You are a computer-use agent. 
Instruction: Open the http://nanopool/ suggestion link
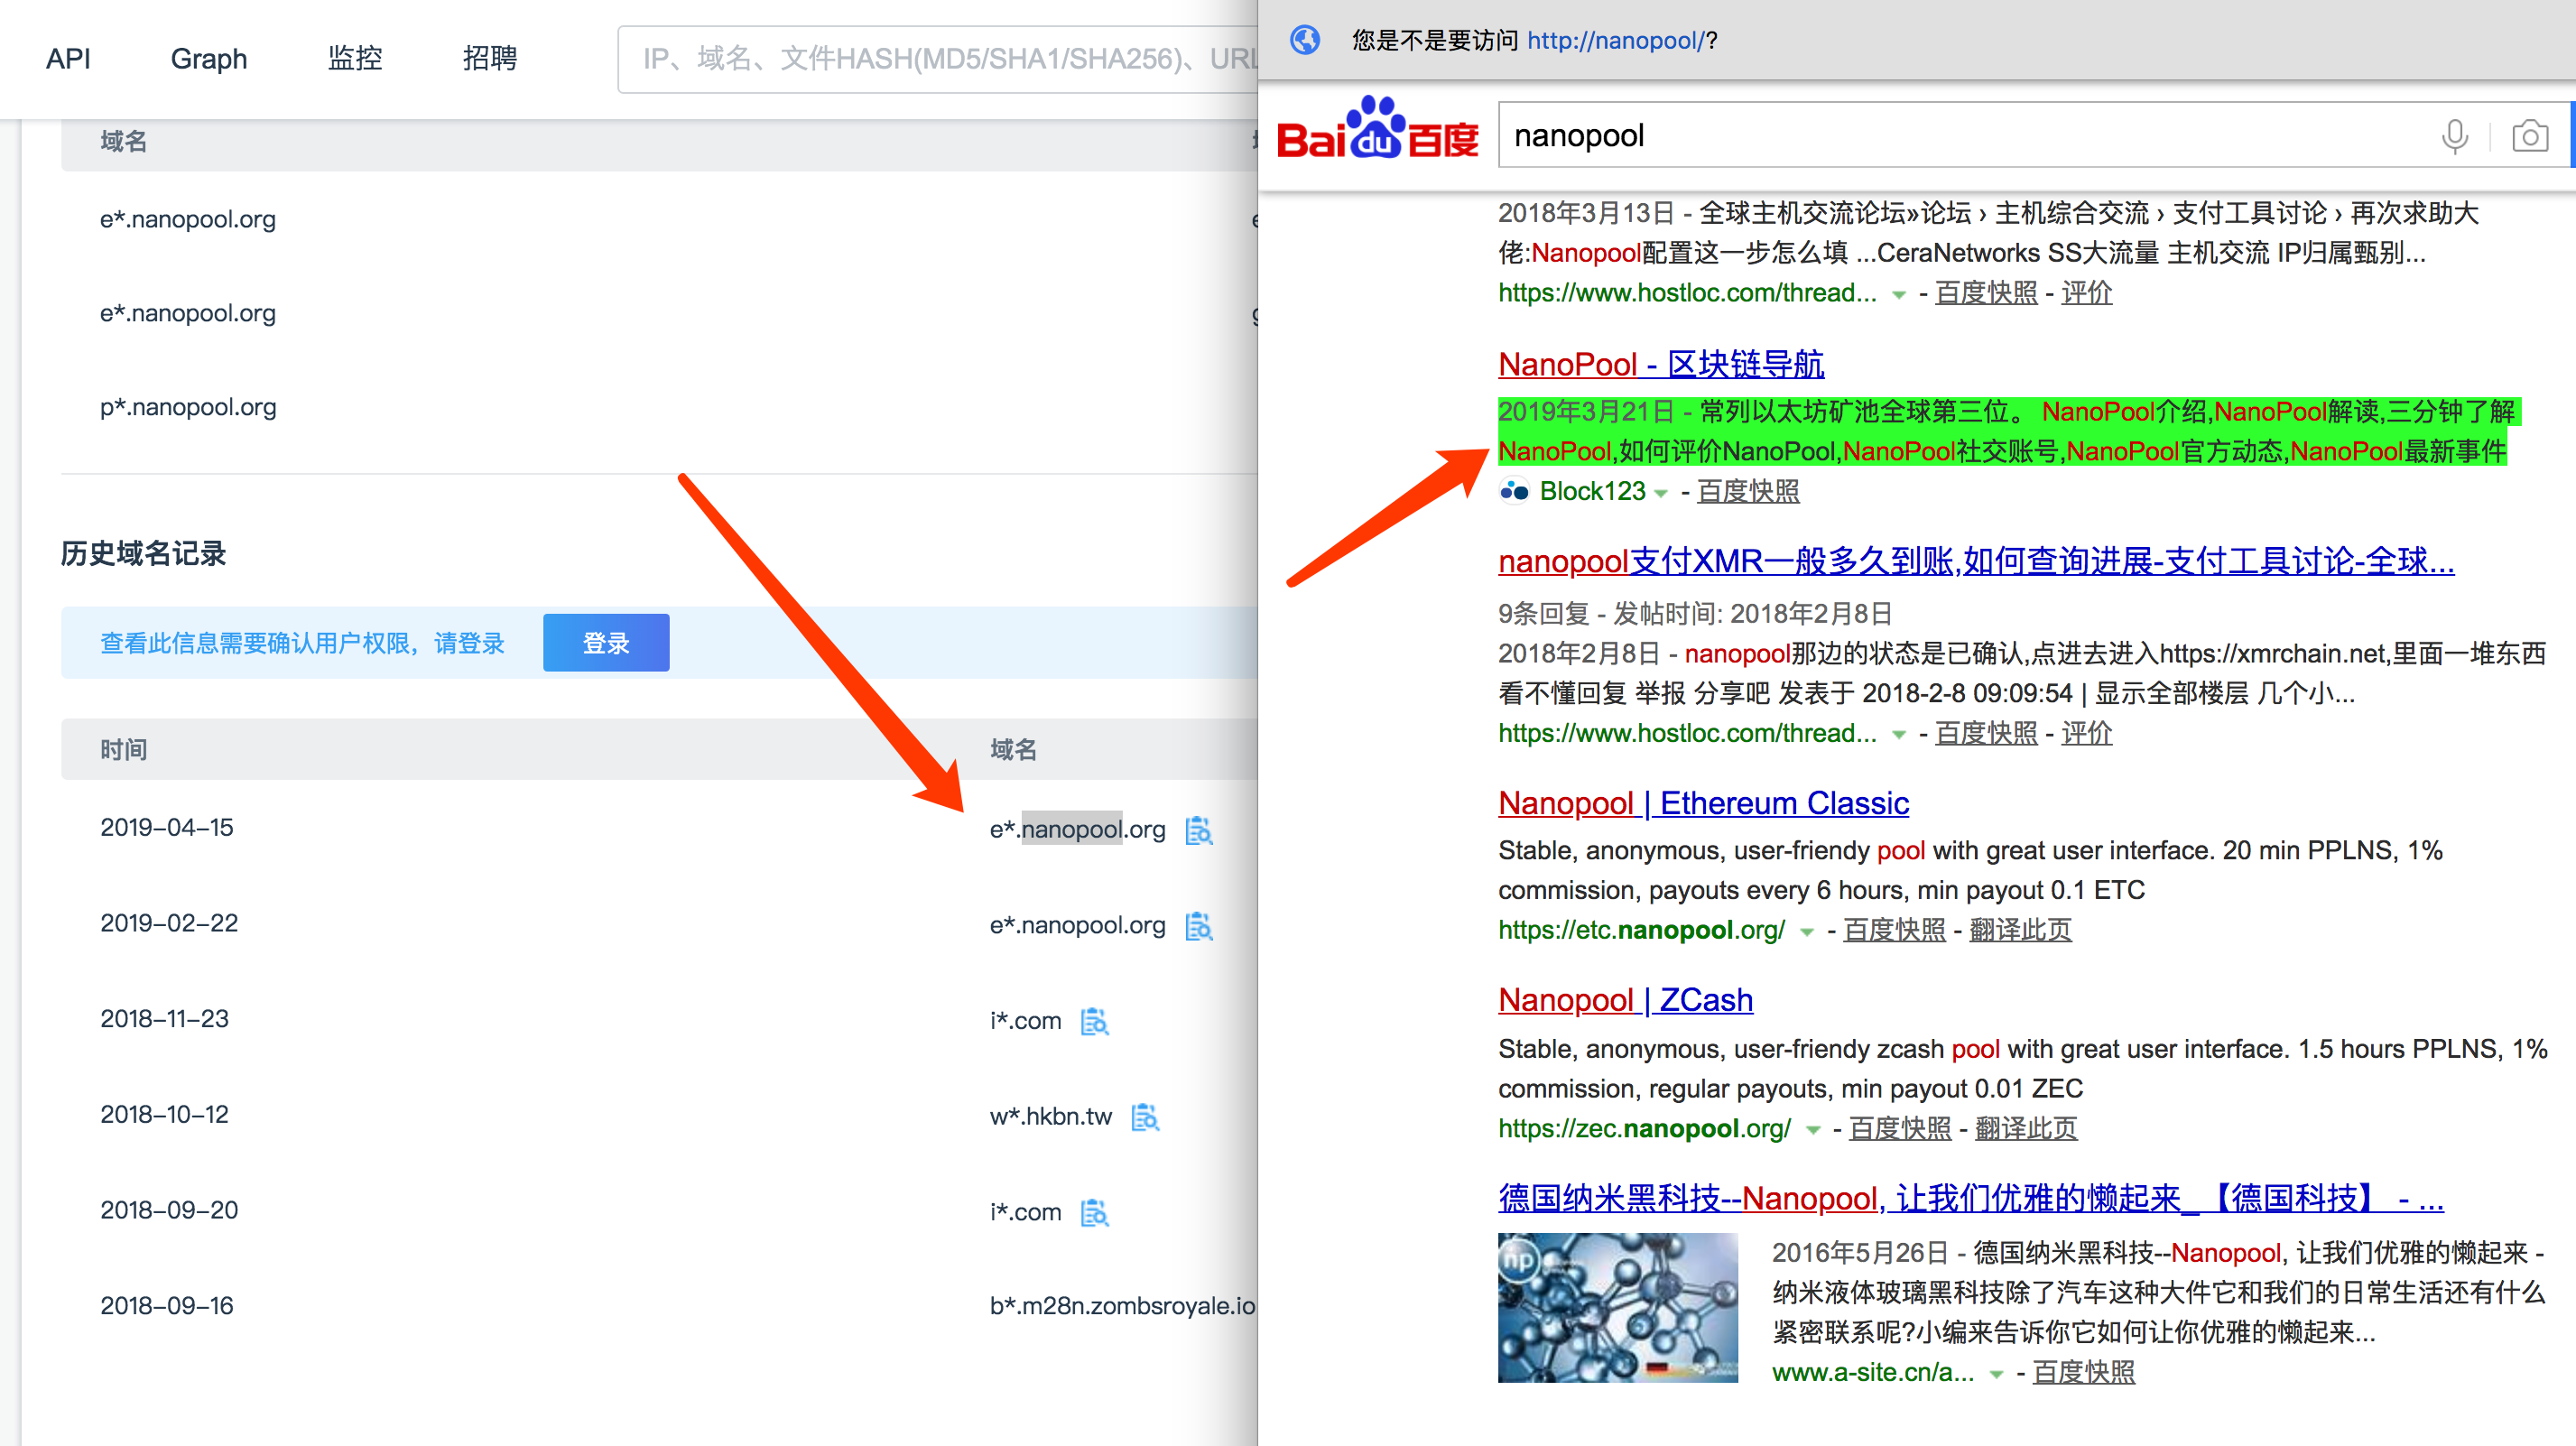(1616, 40)
